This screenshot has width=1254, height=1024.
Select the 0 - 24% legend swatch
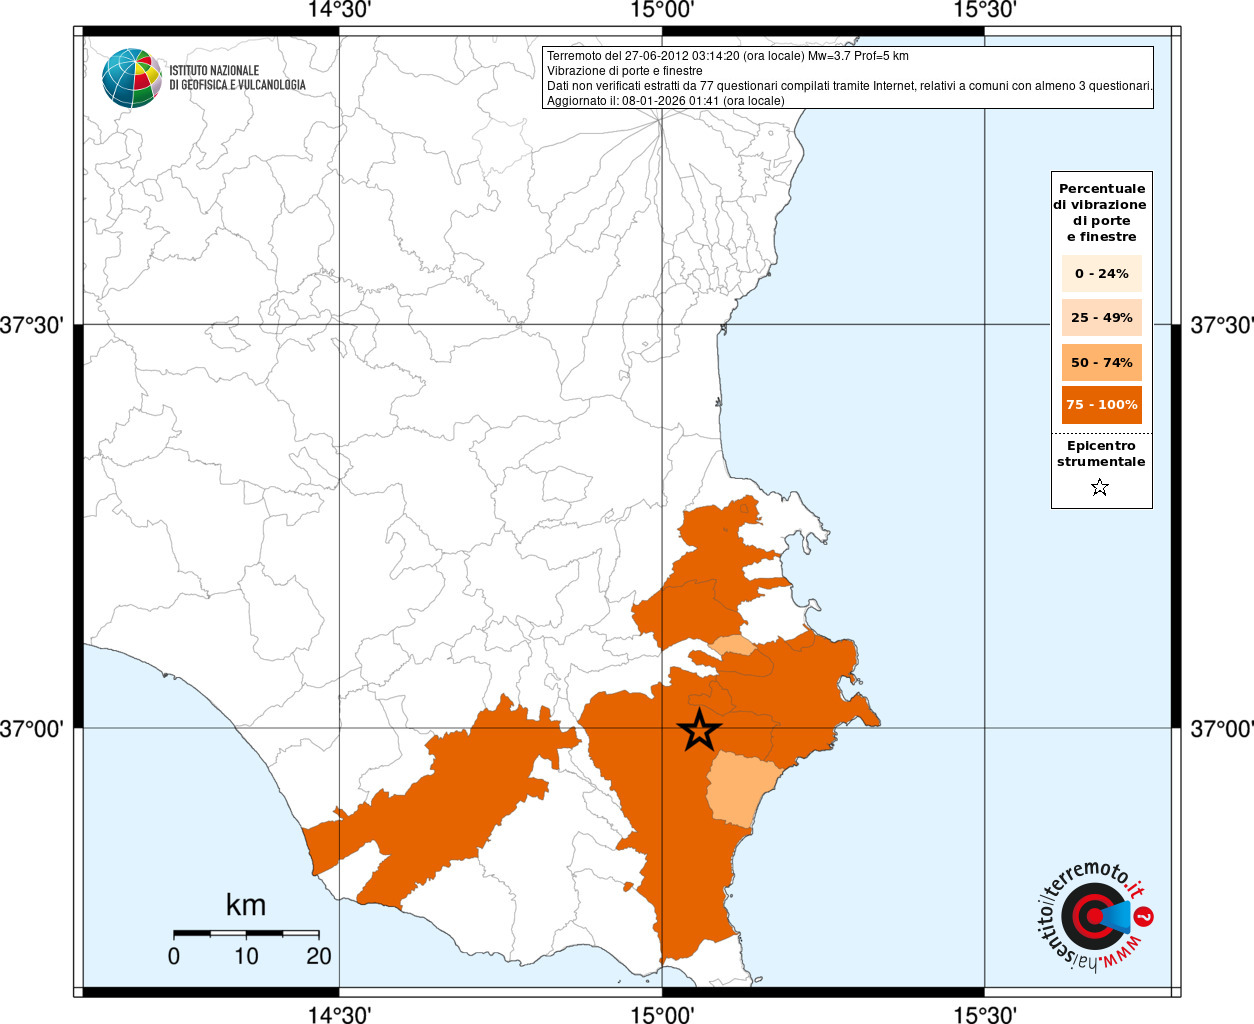point(1102,274)
